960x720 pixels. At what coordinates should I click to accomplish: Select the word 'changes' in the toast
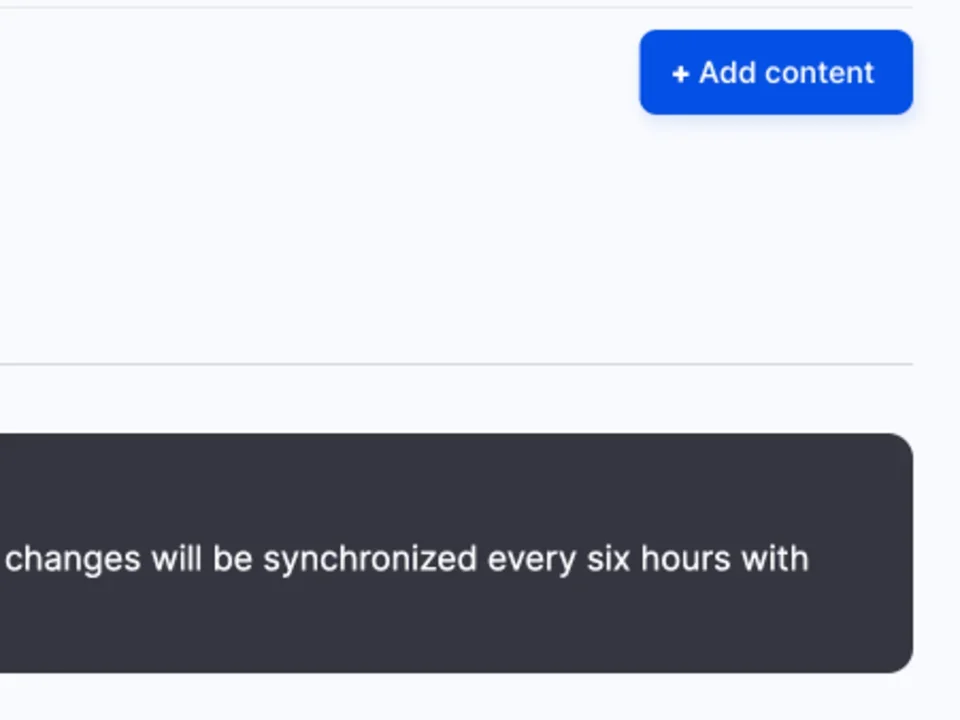(x=71, y=559)
